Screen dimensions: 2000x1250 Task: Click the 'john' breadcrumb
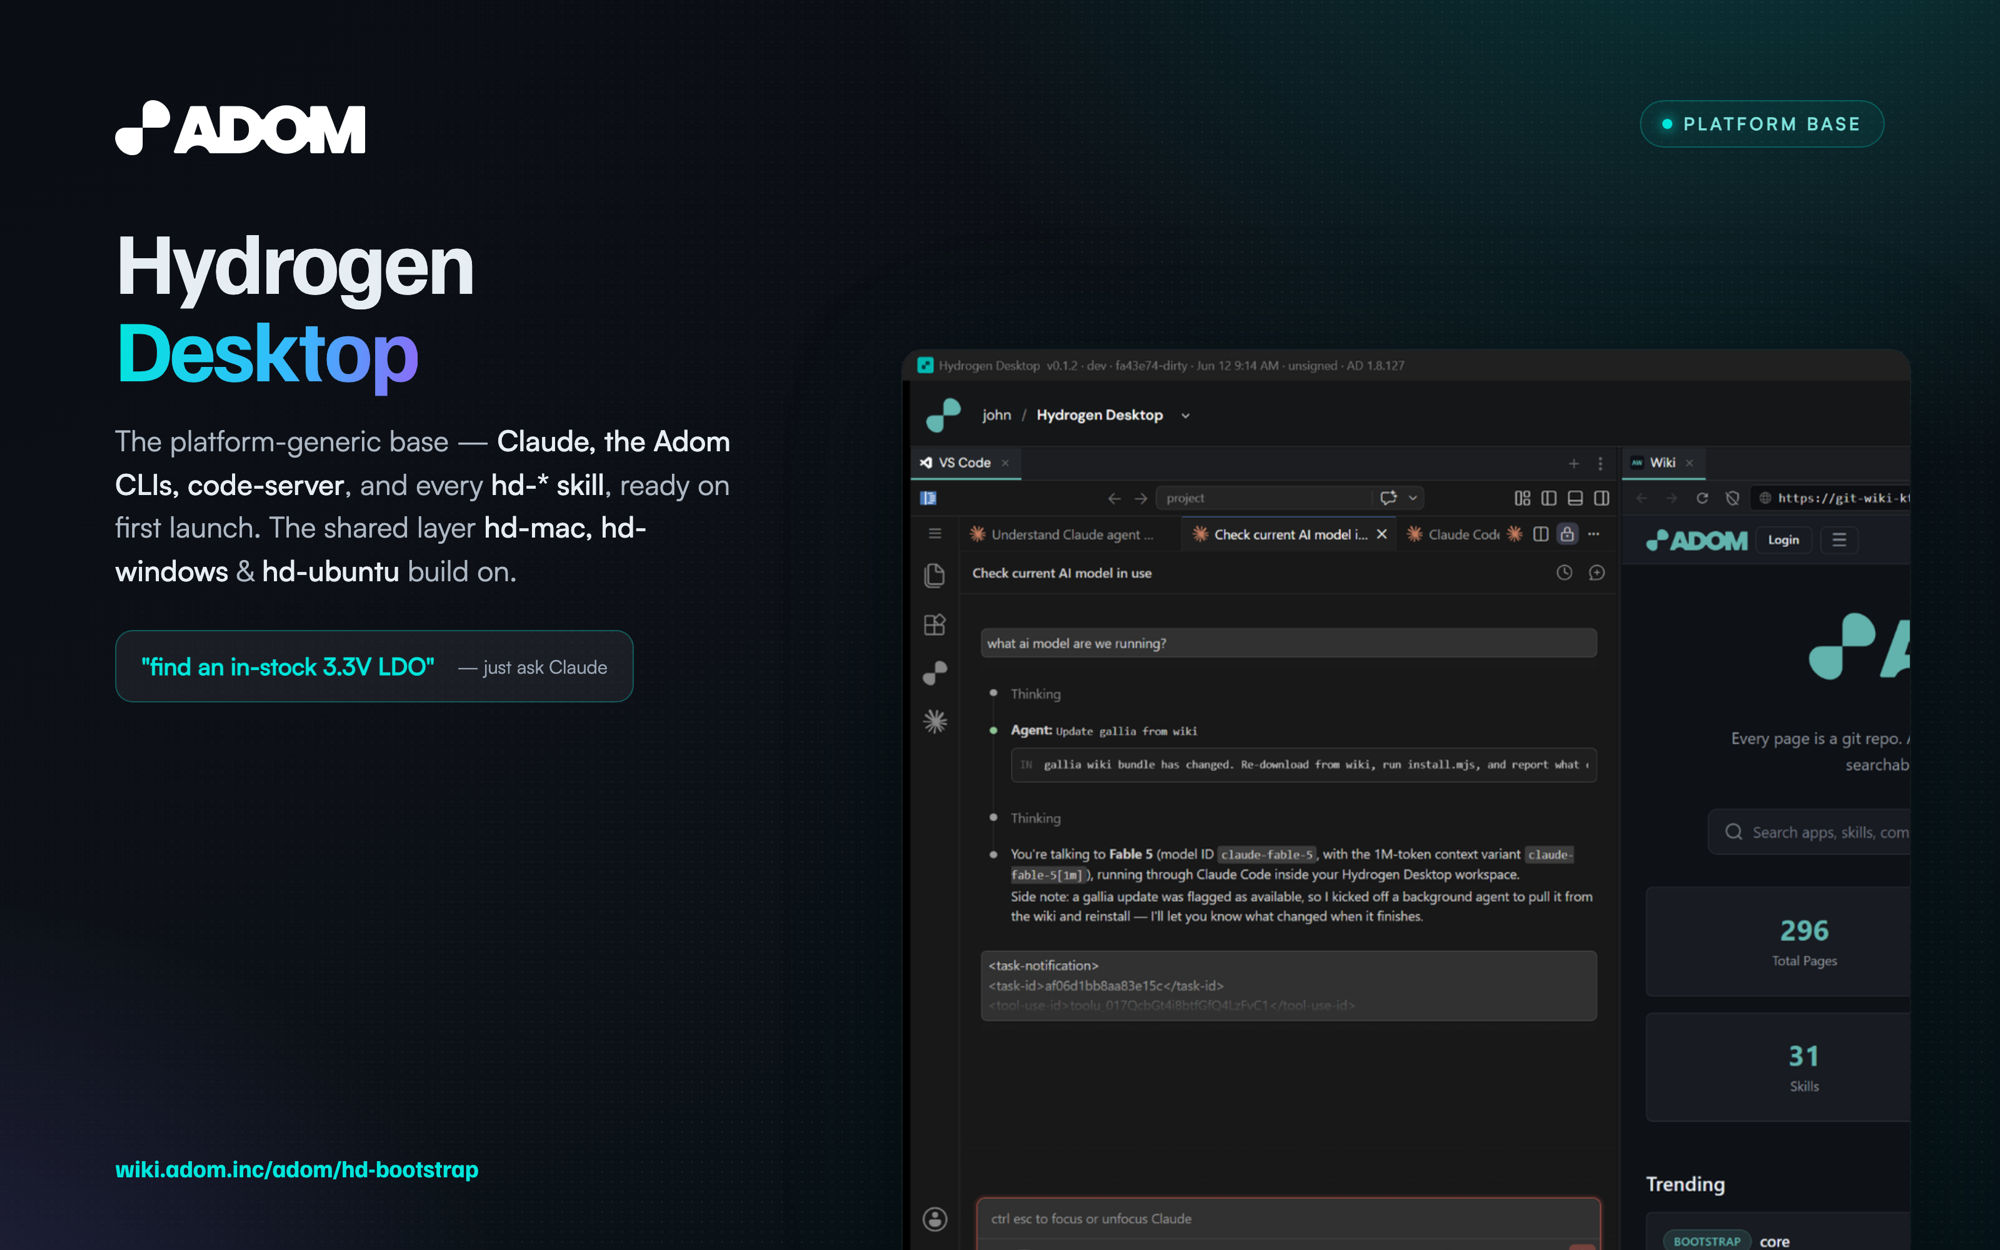pyautogui.click(x=996, y=415)
